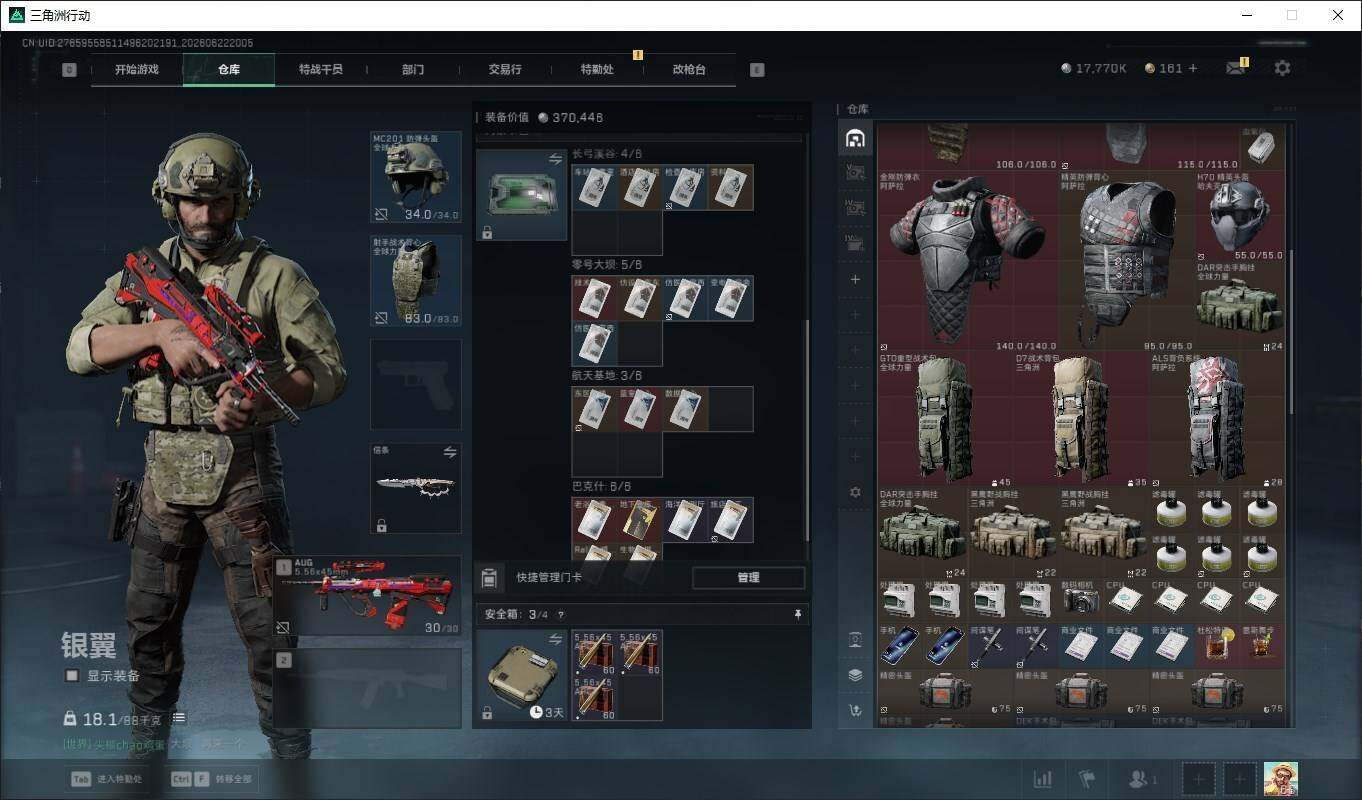Click the stacked layers icon in warehouse sidebar
1362x800 pixels.
(855, 675)
